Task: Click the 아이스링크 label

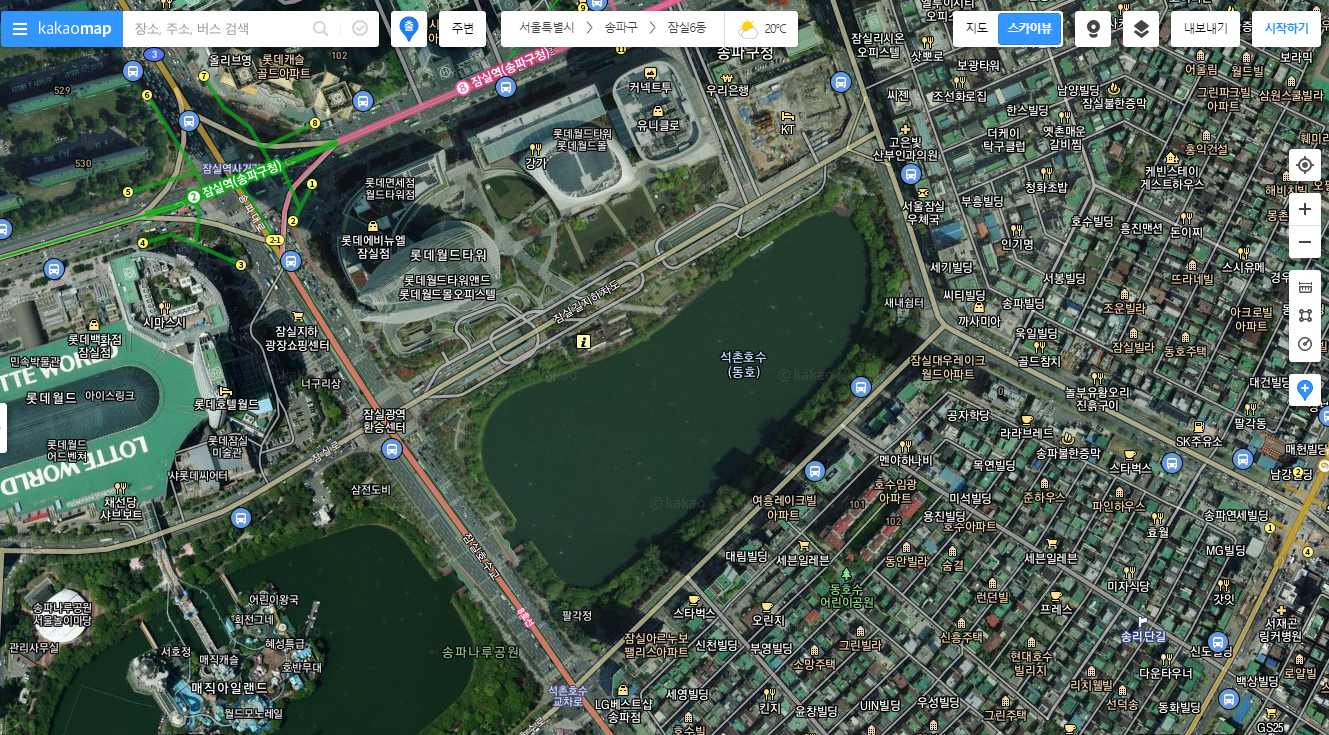Action: click(x=110, y=396)
